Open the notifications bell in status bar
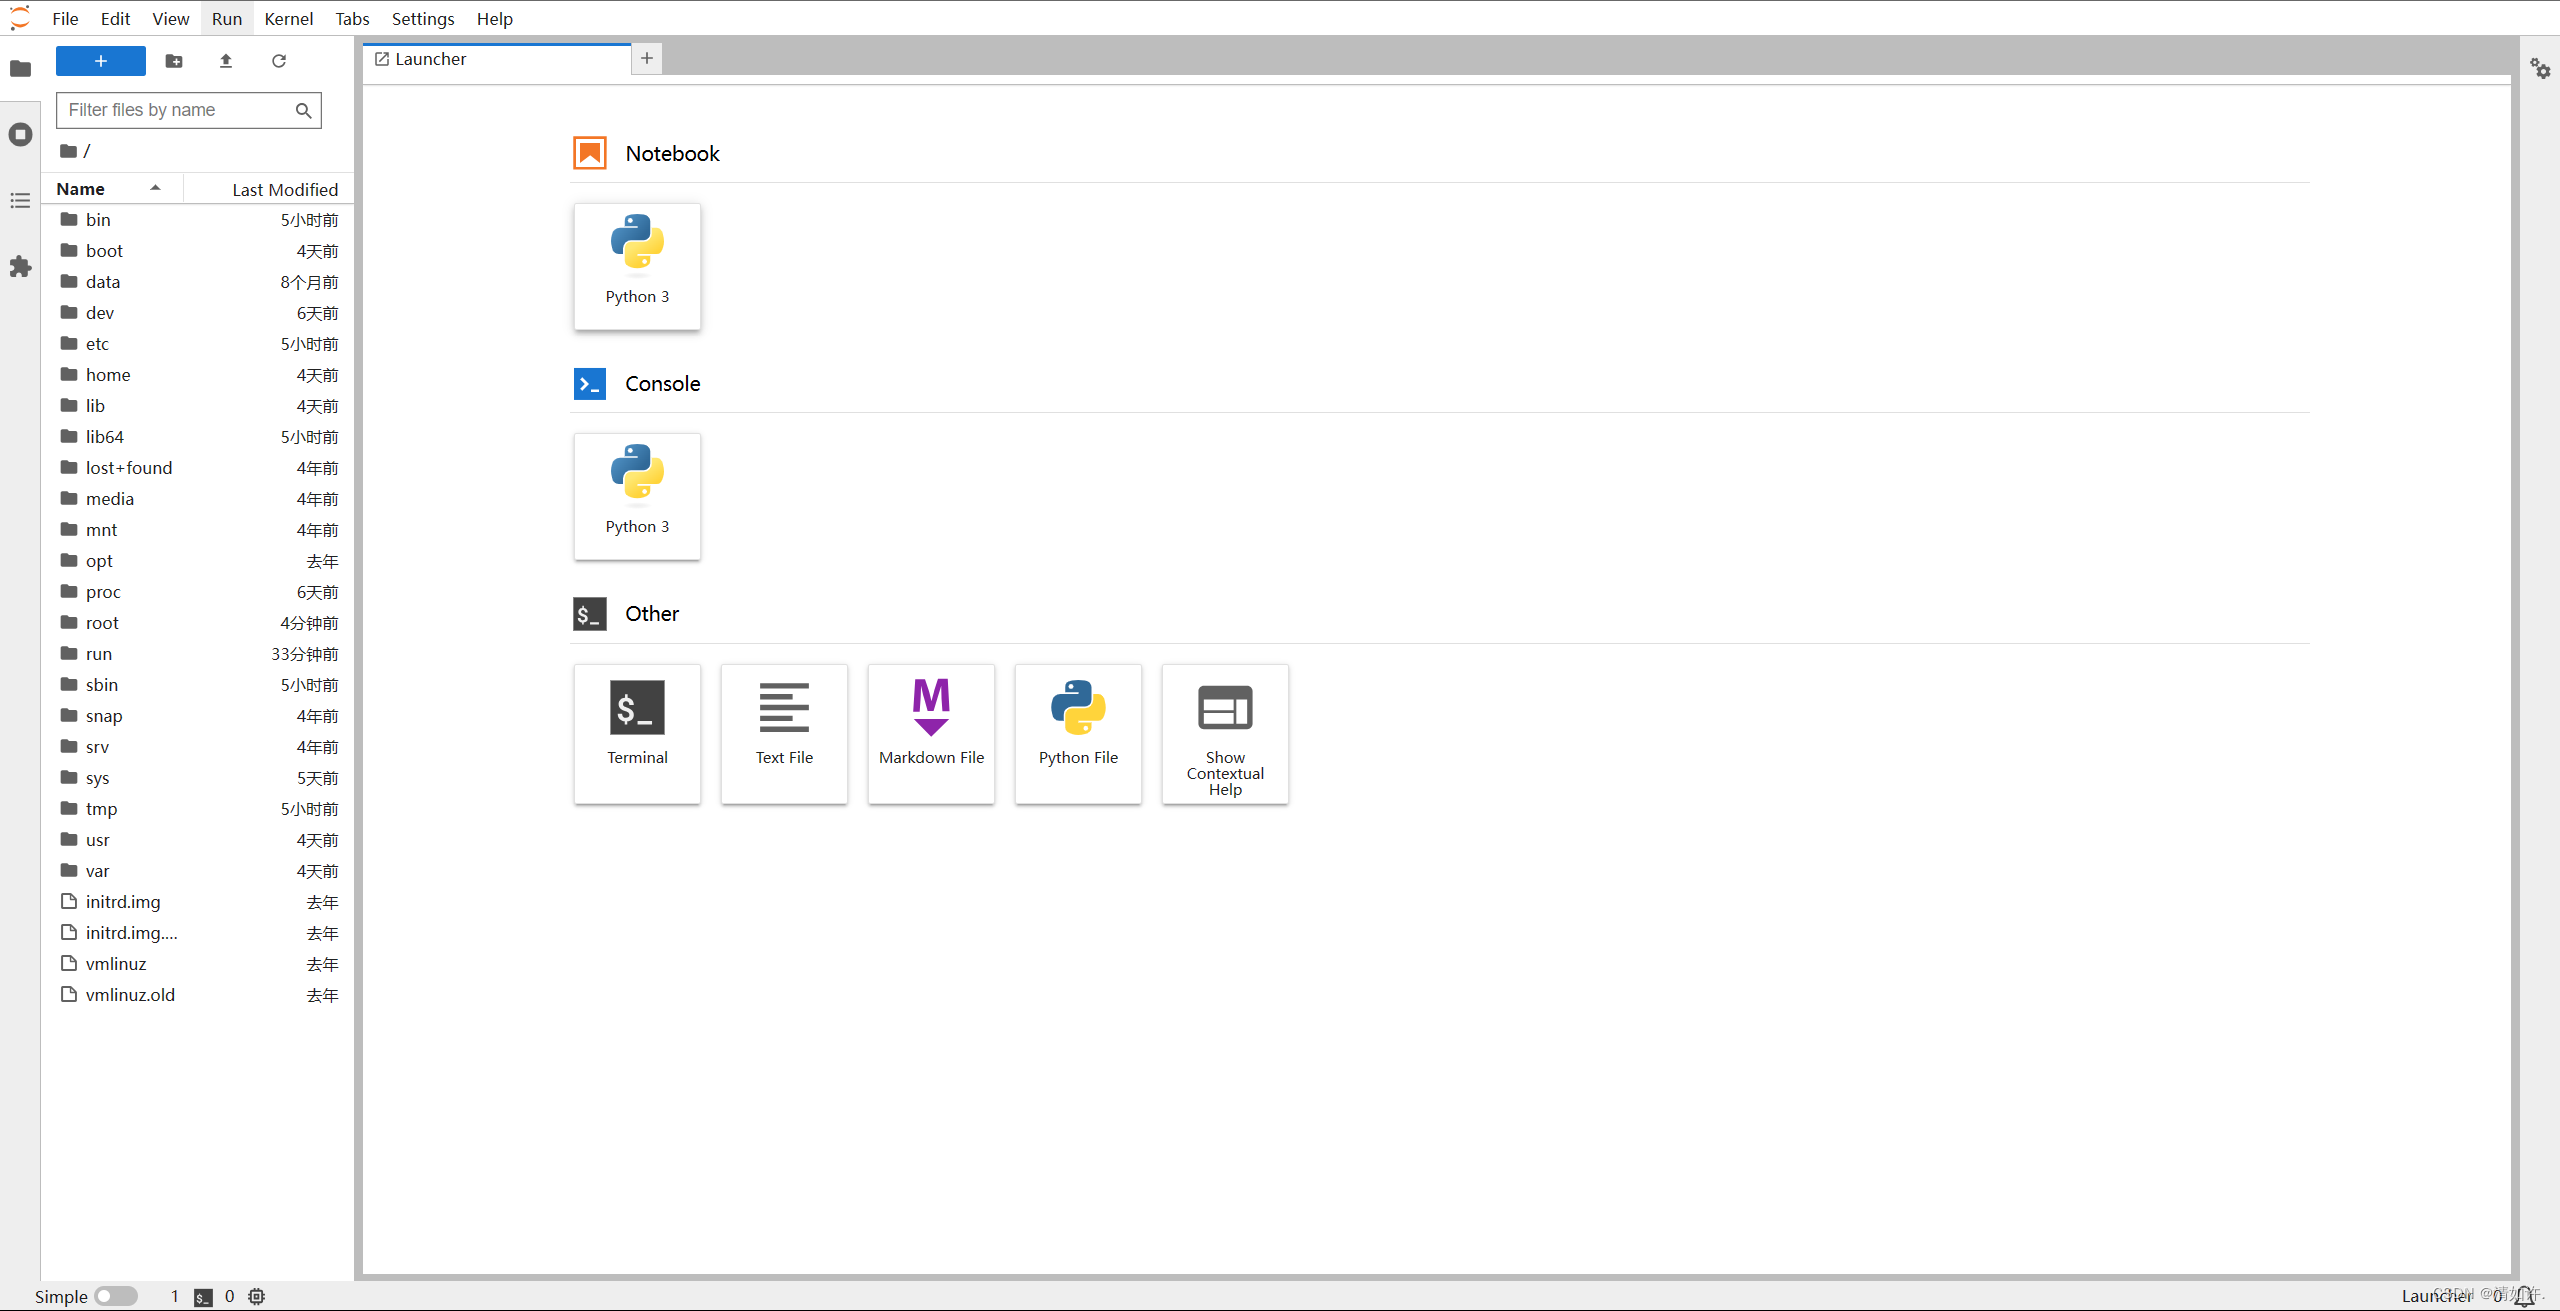Viewport: 2560px width, 1311px height. (2524, 1296)
